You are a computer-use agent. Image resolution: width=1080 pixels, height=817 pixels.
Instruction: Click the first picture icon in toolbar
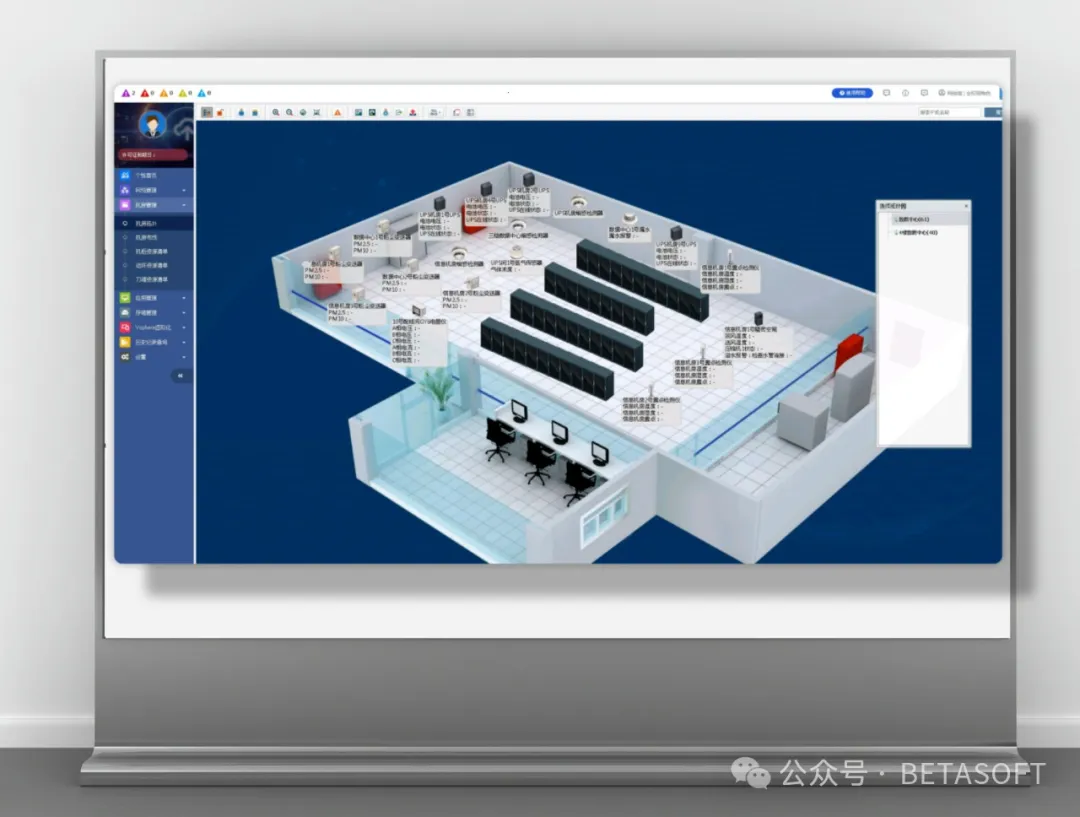pos(358,112)
